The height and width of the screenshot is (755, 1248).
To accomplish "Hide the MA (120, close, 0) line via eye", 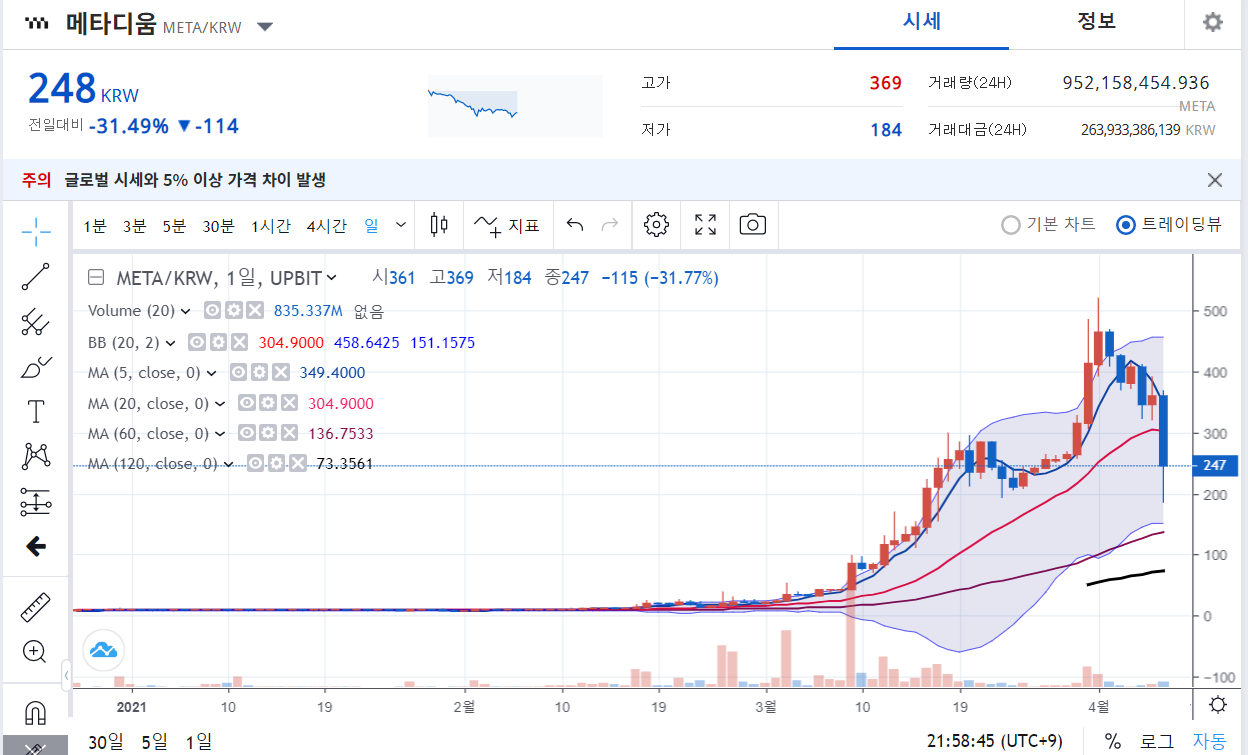I will [x=255, y=463].
